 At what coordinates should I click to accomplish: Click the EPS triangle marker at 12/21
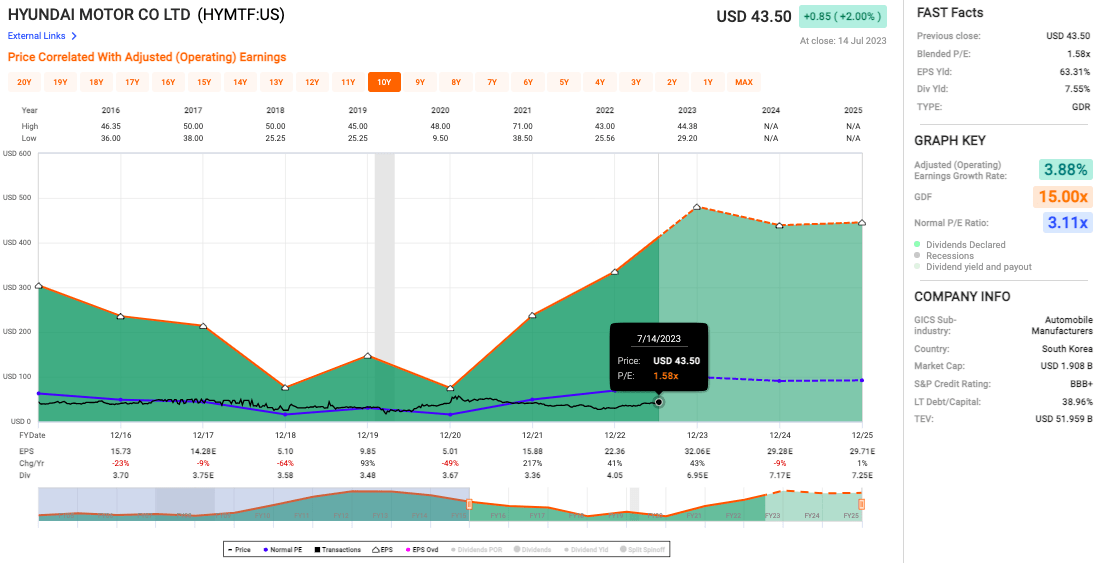pyautogui.click(x=532, y=315)
